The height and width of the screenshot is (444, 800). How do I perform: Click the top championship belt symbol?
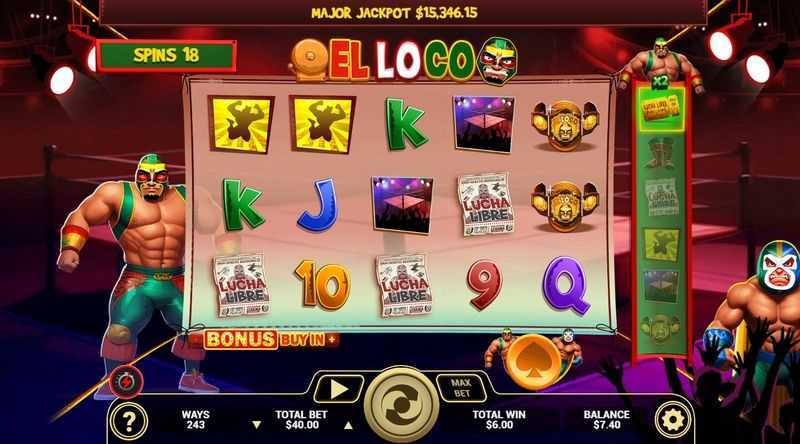(565, 125)
